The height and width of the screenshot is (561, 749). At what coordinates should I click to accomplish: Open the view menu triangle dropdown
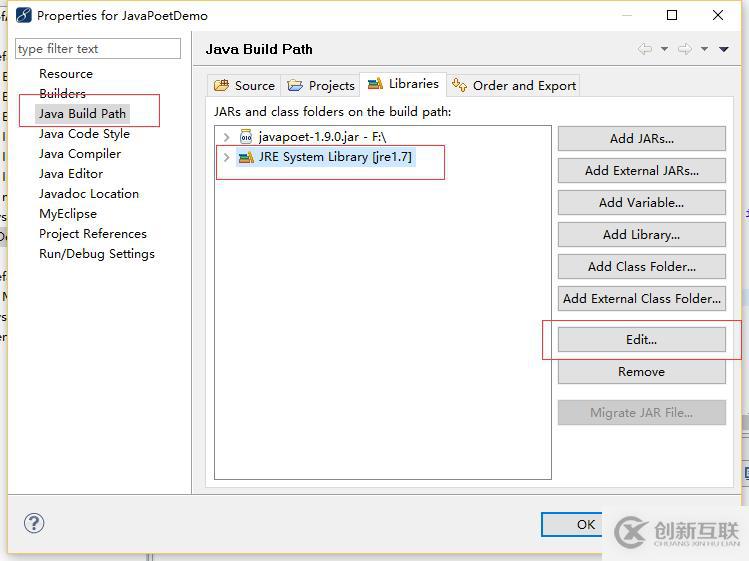(x=724, y=49)
